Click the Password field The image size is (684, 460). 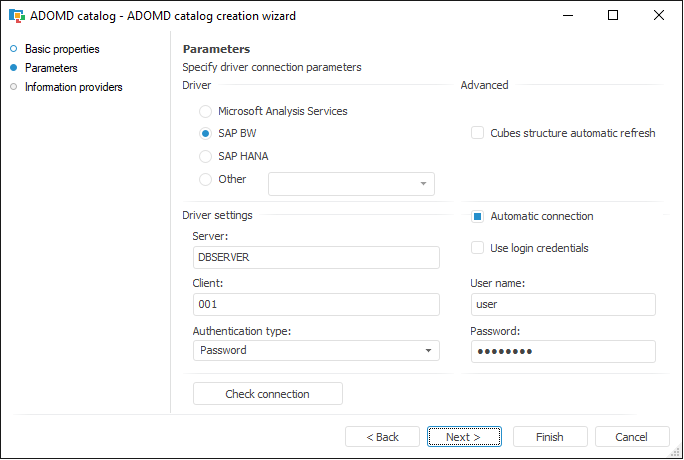[562, 351]
